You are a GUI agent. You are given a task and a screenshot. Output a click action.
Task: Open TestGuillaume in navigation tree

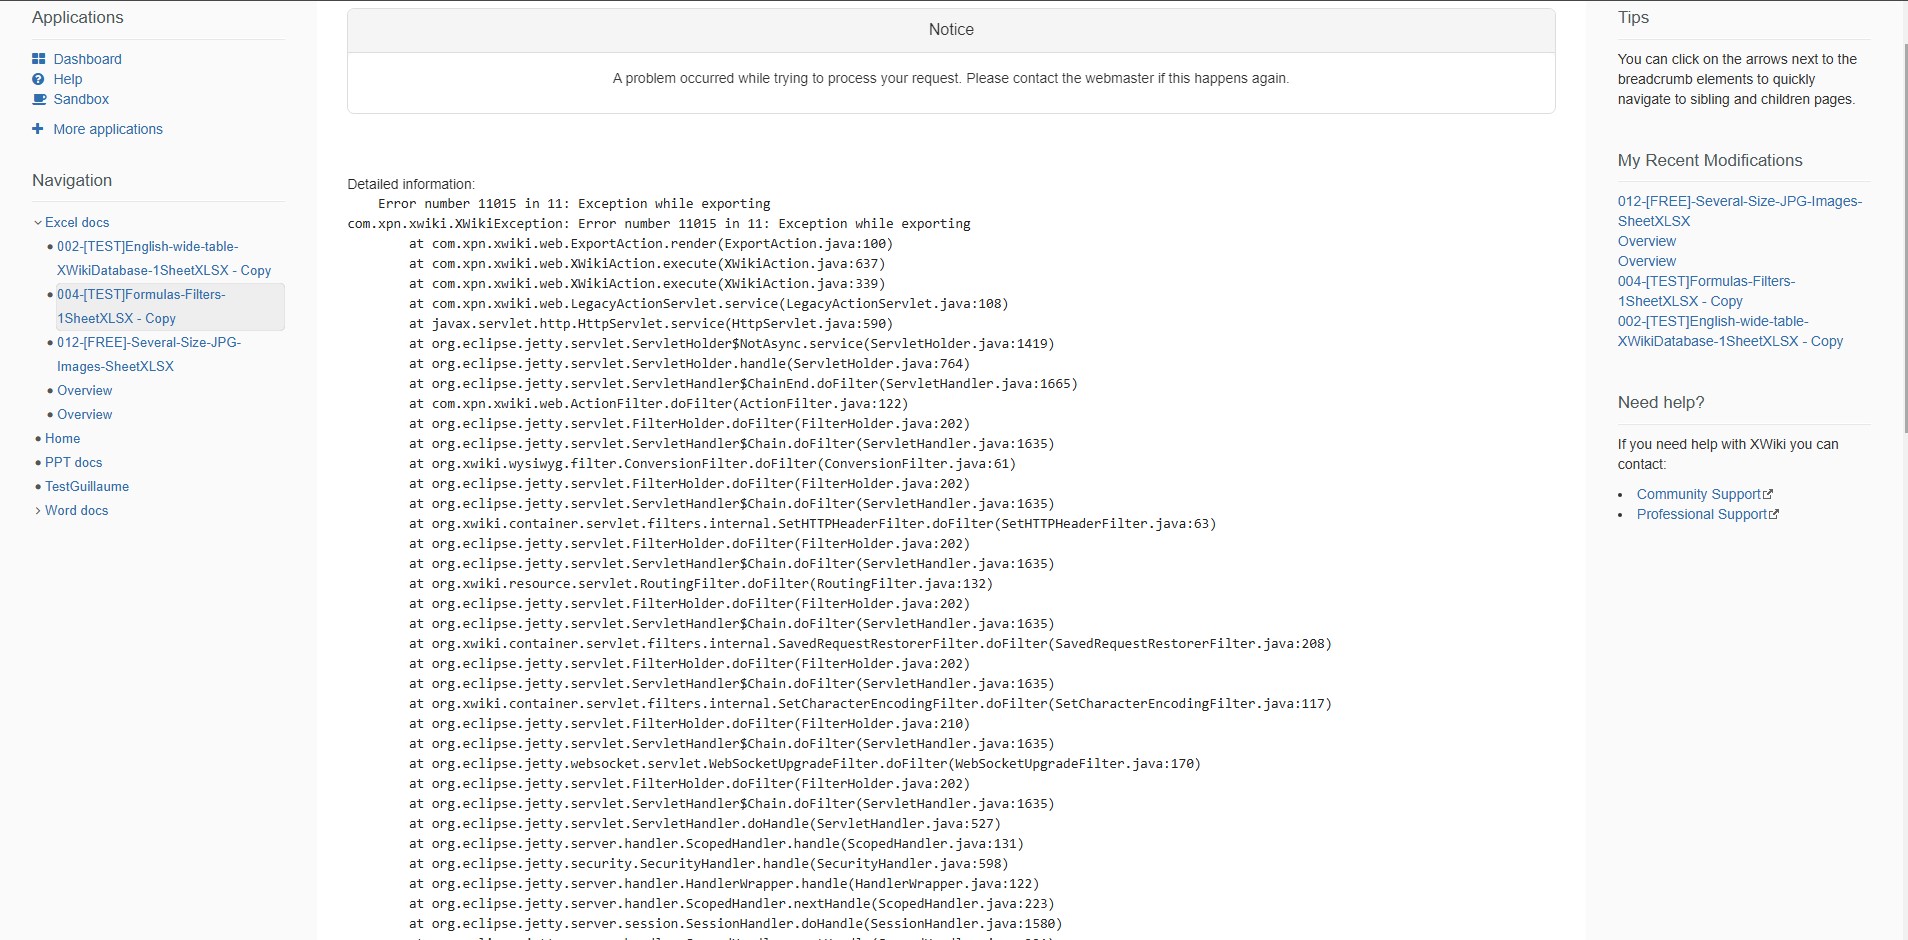click(x=87, y=487)
